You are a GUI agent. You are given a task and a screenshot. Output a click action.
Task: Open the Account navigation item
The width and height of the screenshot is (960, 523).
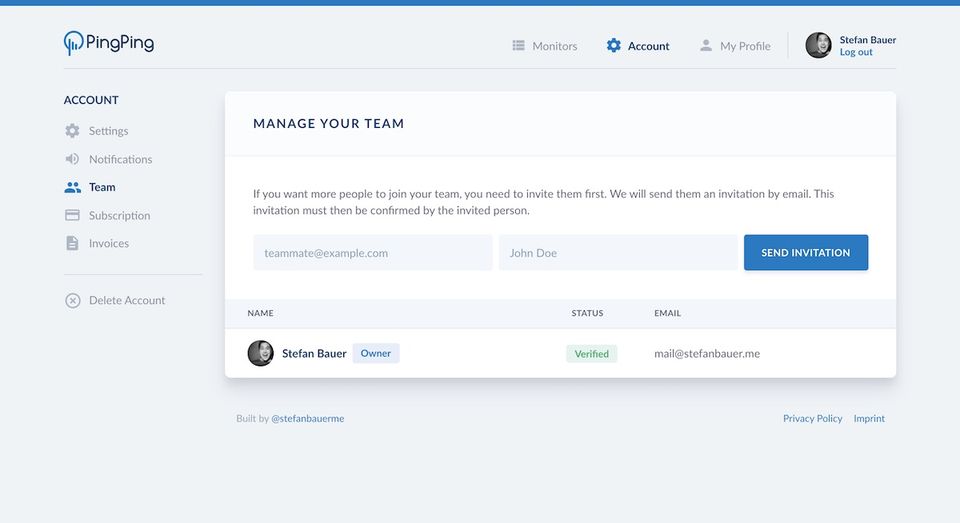click(638, 46)
